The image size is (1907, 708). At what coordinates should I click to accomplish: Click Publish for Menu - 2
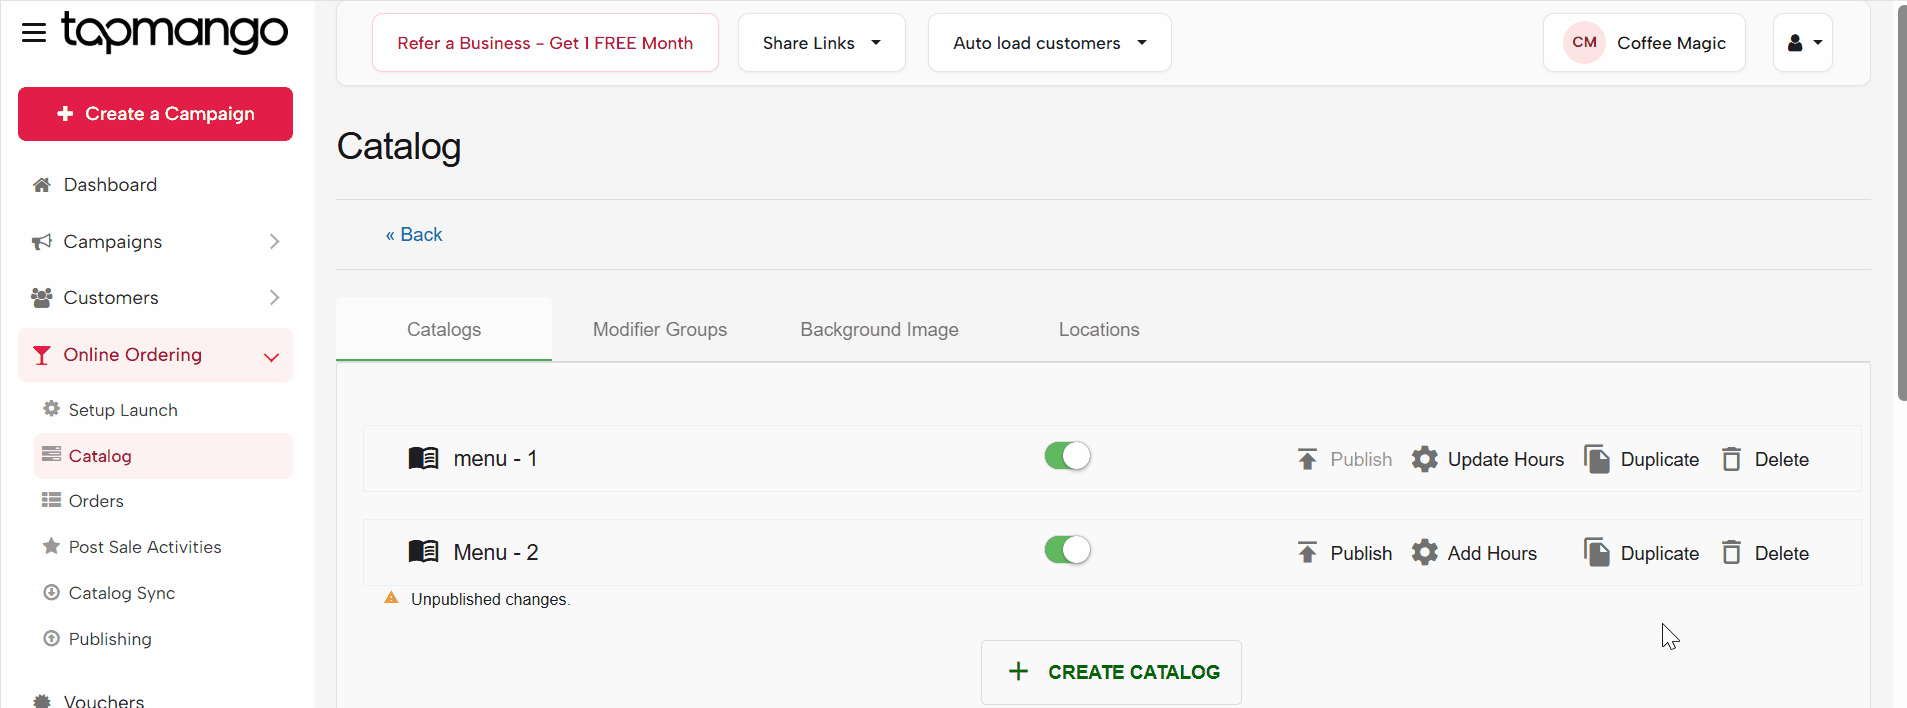point(1345,553)
